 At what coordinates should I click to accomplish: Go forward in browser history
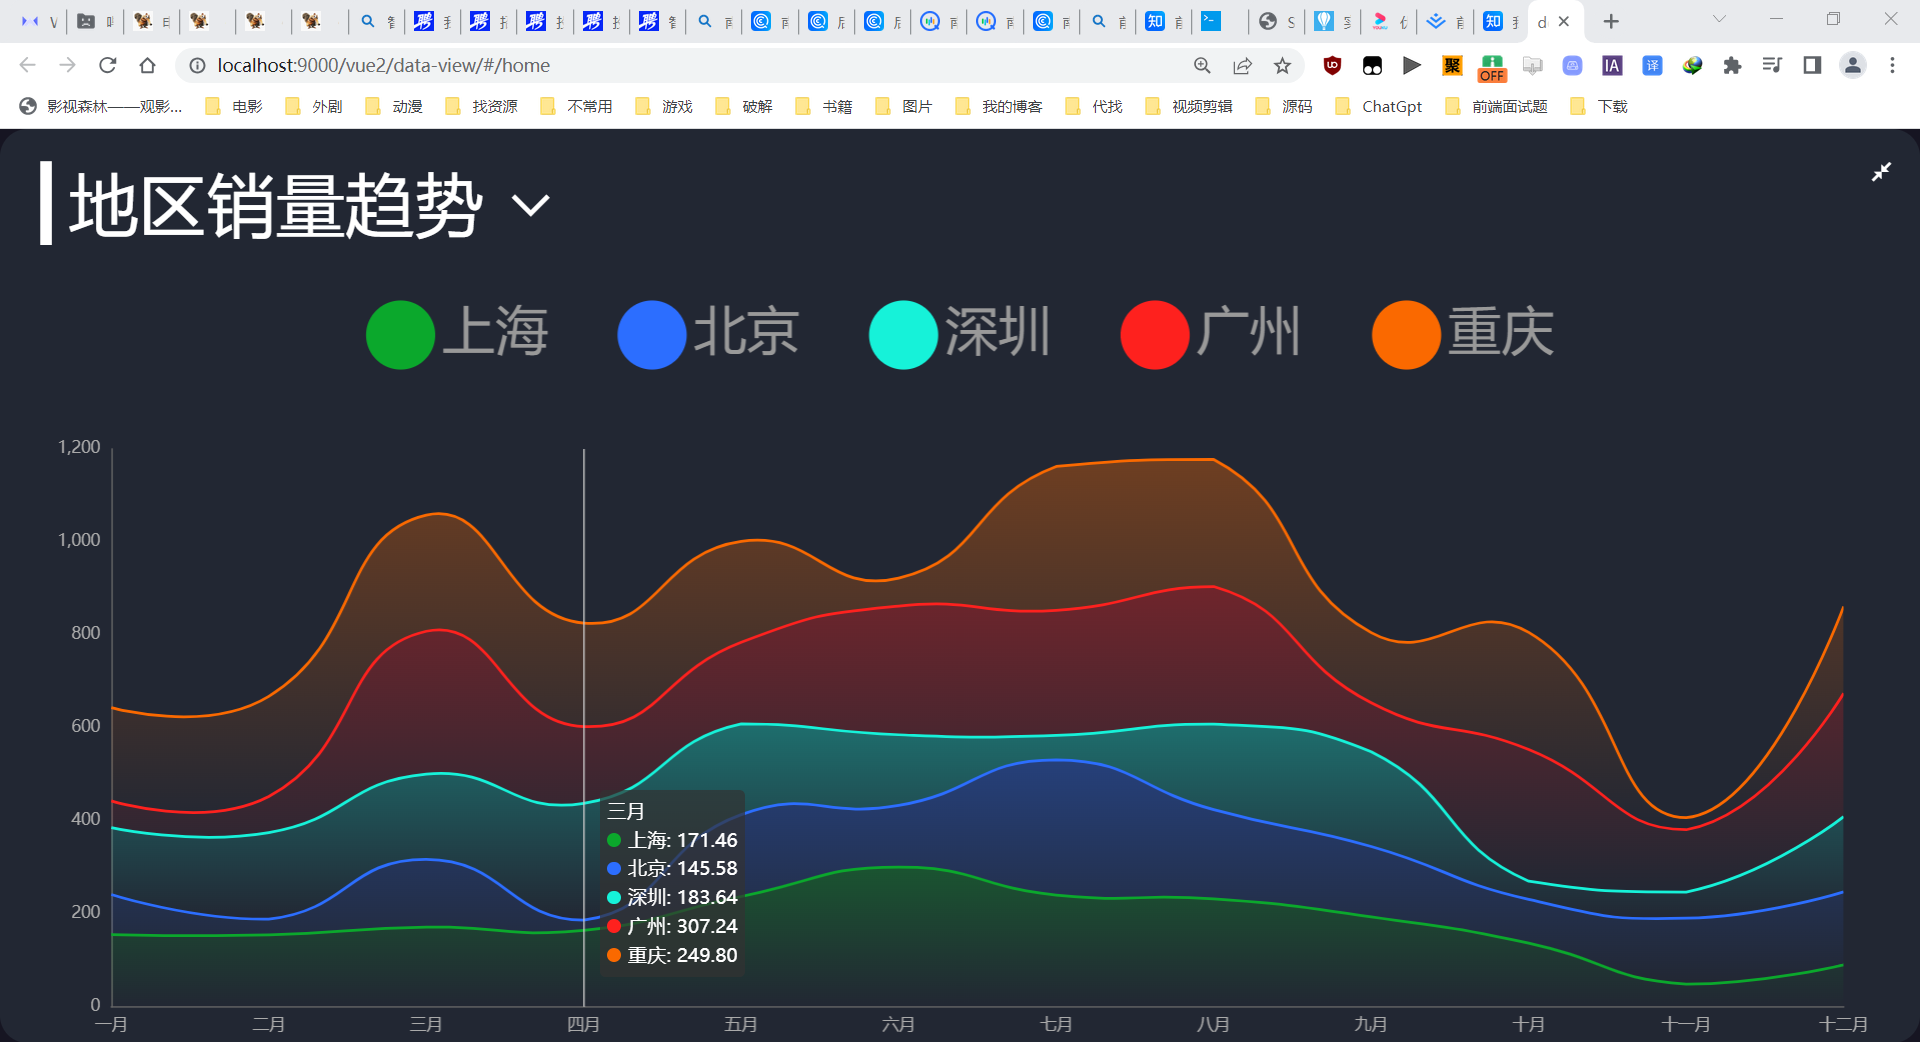point(67,65)
